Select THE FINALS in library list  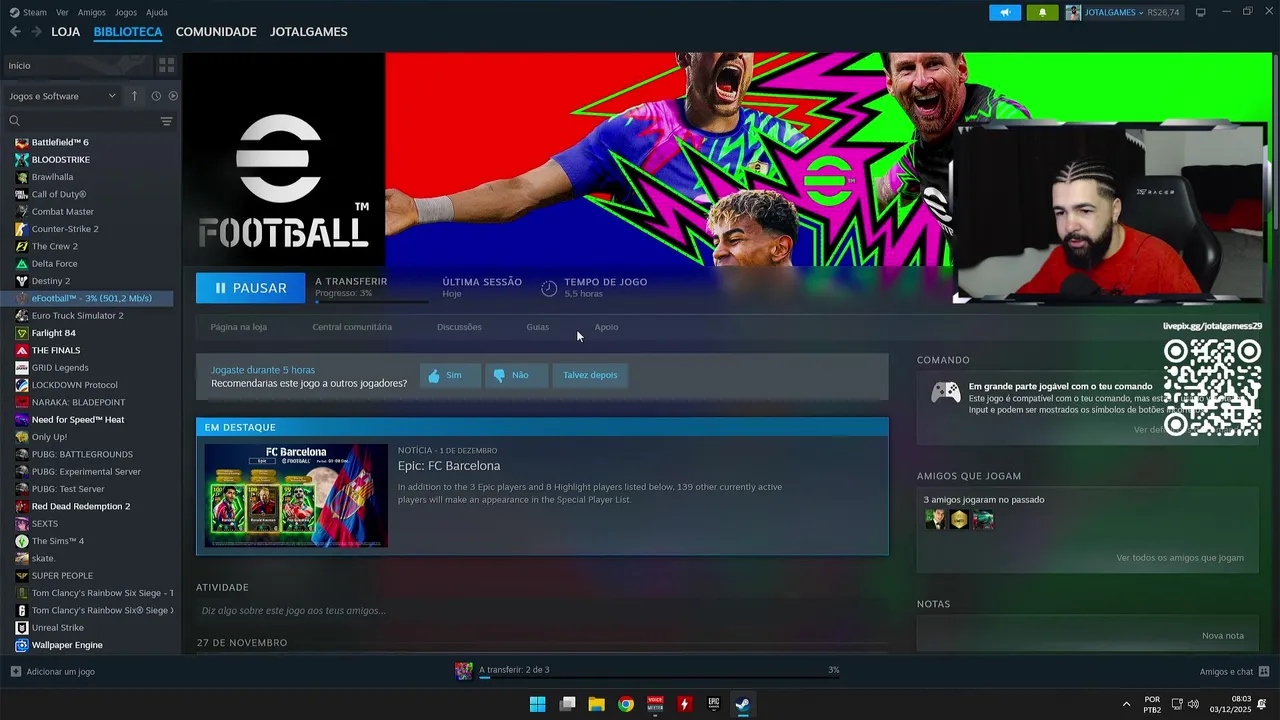coord(56,350)
